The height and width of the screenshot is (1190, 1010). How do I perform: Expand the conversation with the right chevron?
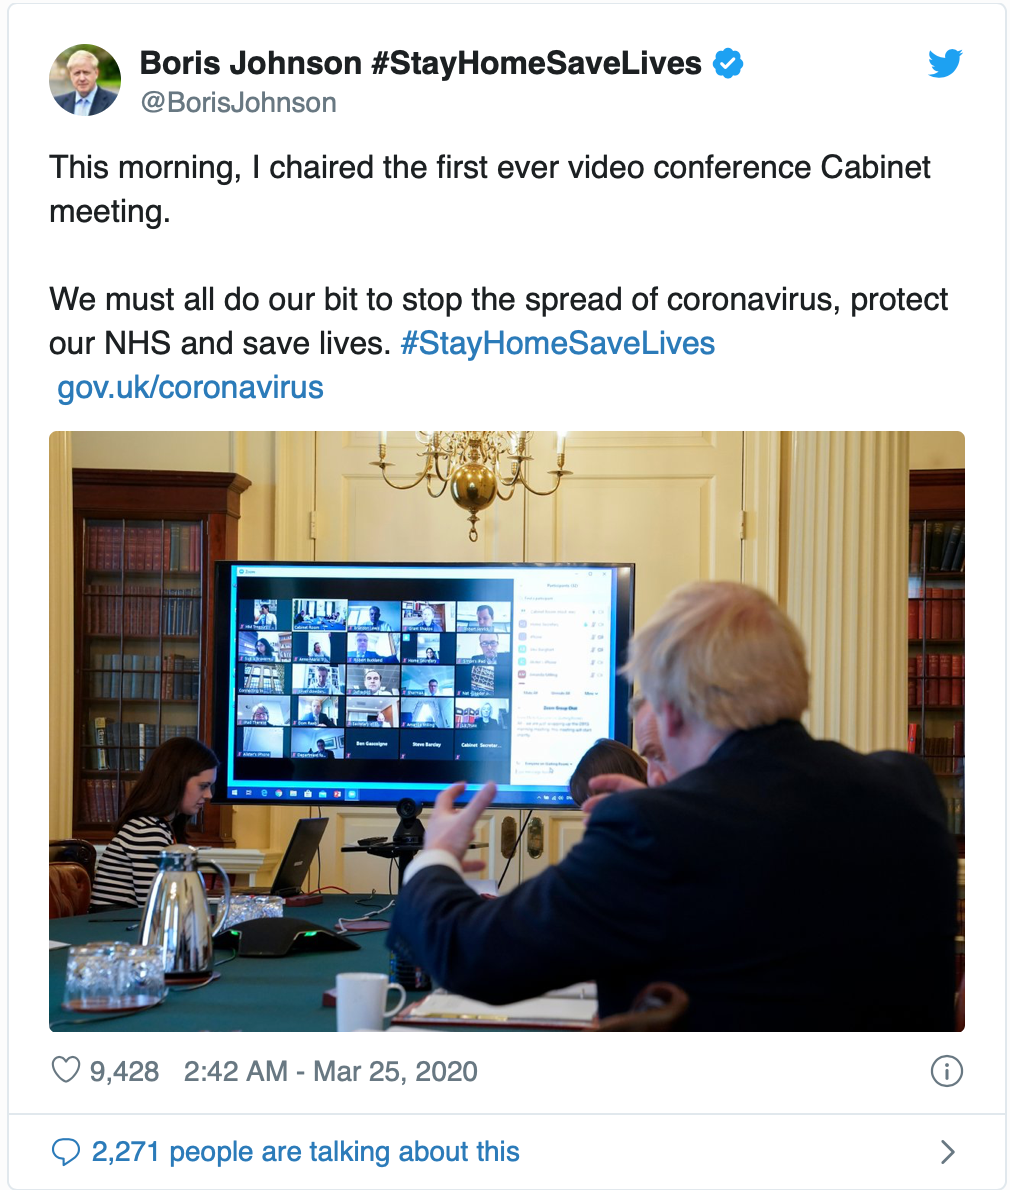click(x=947, y=1152)
